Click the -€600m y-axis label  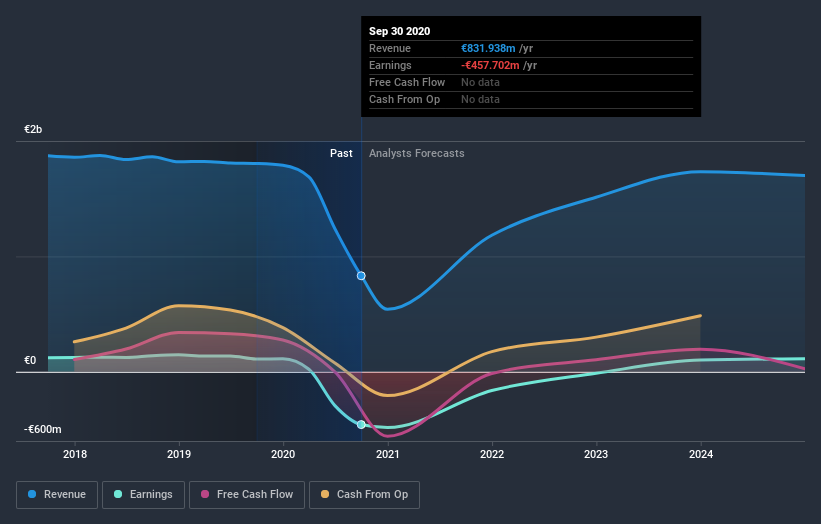[x=42, y=429]
